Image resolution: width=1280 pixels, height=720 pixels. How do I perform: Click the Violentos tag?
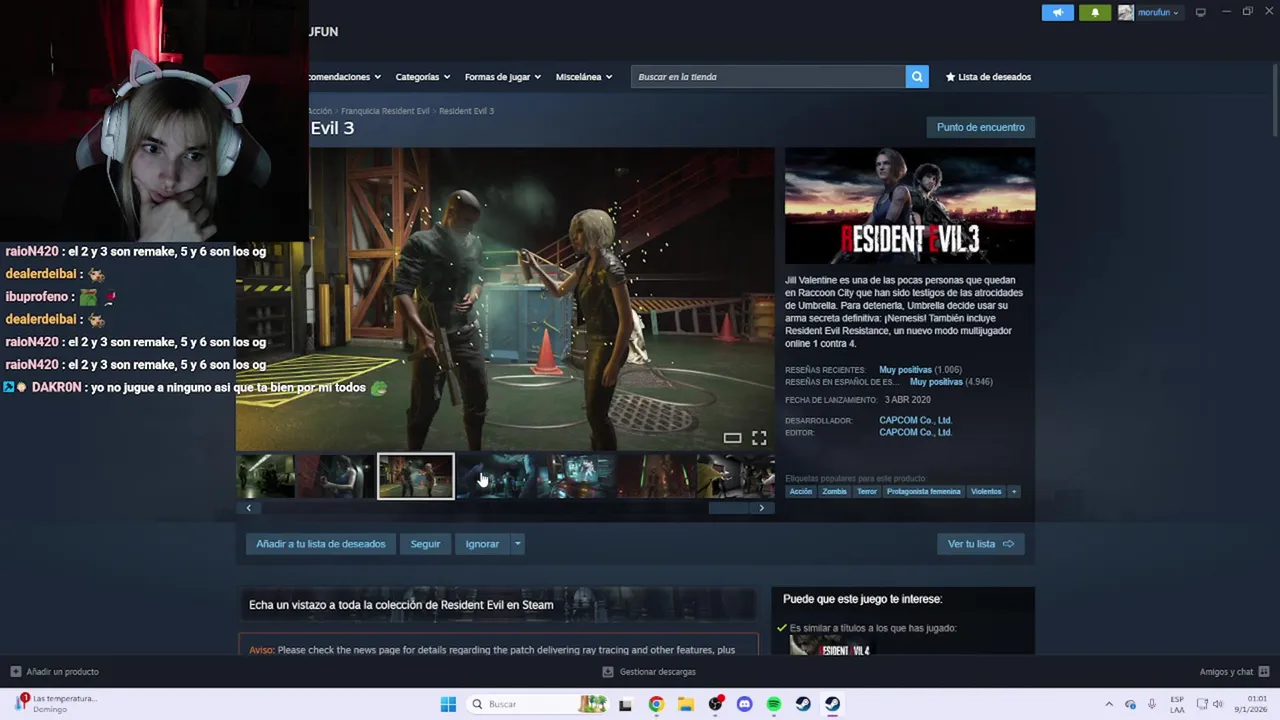(x=986, y=492)
